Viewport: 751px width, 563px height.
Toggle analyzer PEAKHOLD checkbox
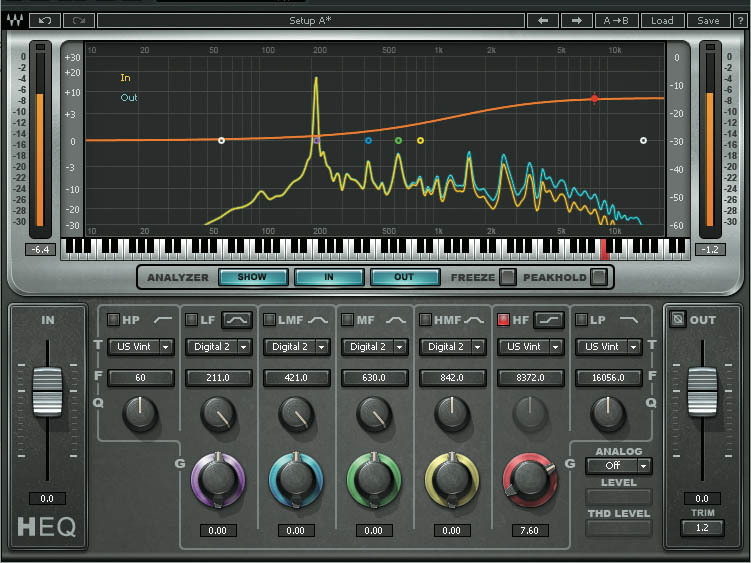pyautogui.click(x=599, y=277)
